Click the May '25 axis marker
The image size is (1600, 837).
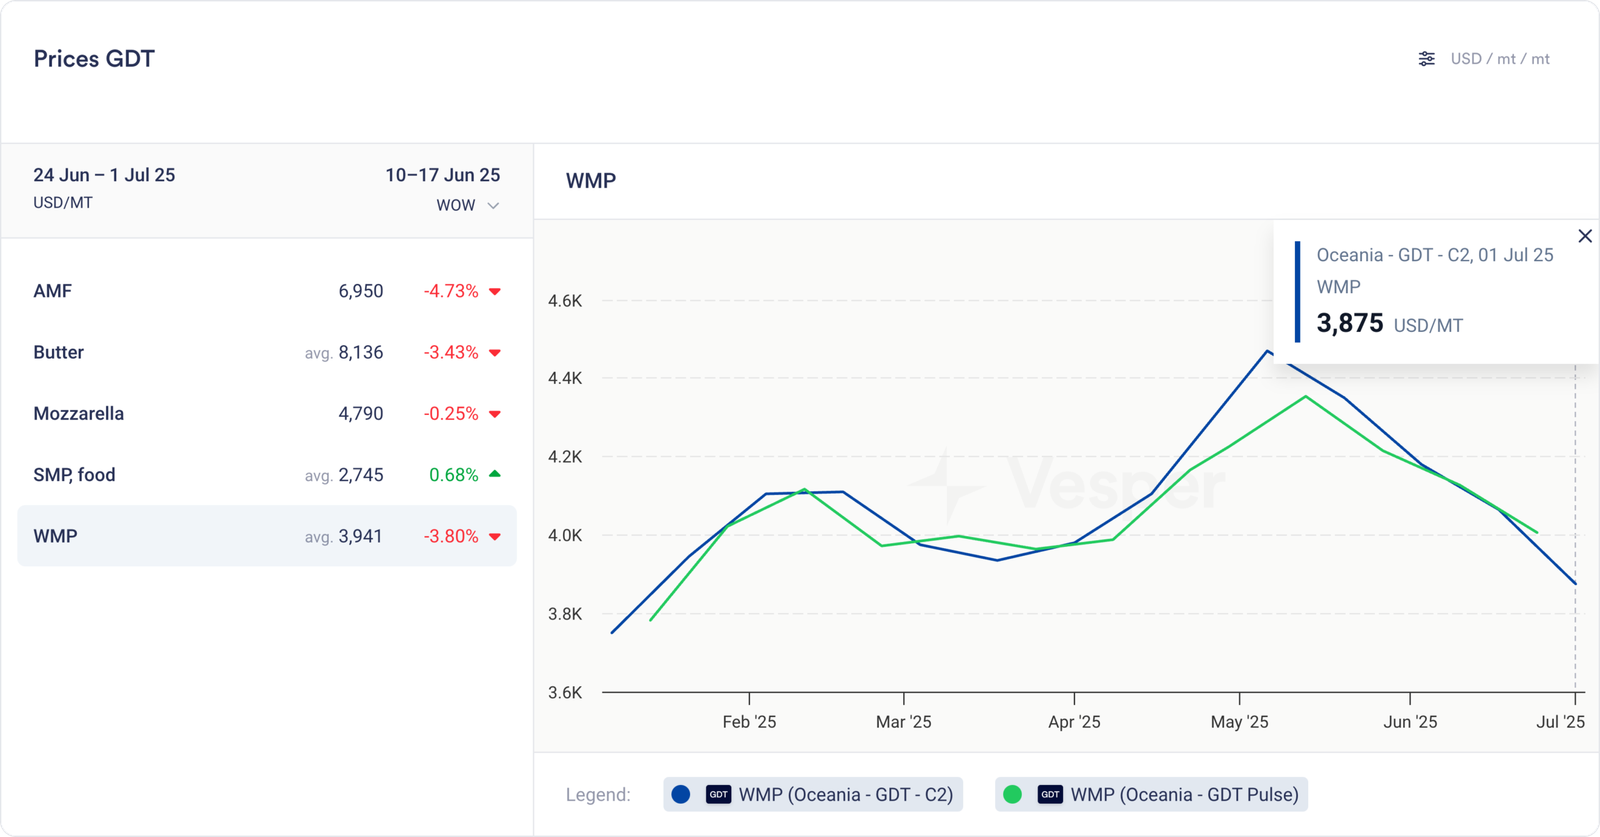click(1239, 721)
